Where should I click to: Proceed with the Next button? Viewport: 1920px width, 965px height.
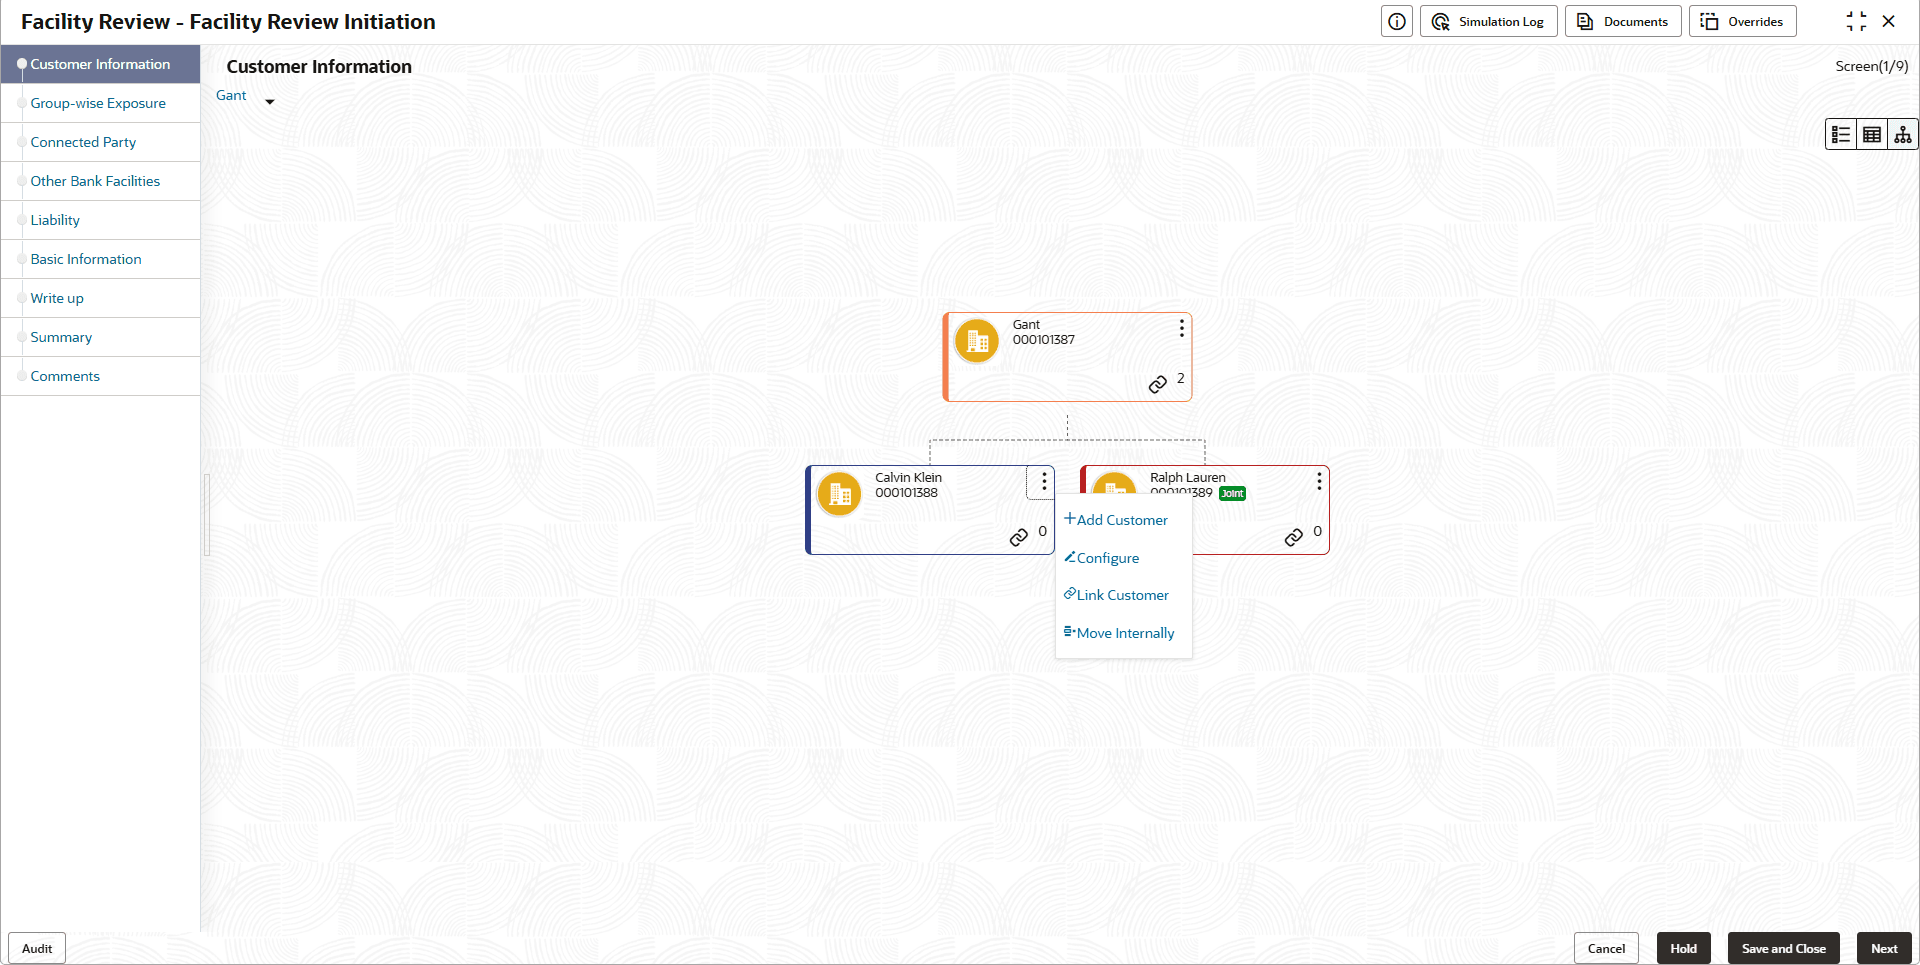point(1884,949)
